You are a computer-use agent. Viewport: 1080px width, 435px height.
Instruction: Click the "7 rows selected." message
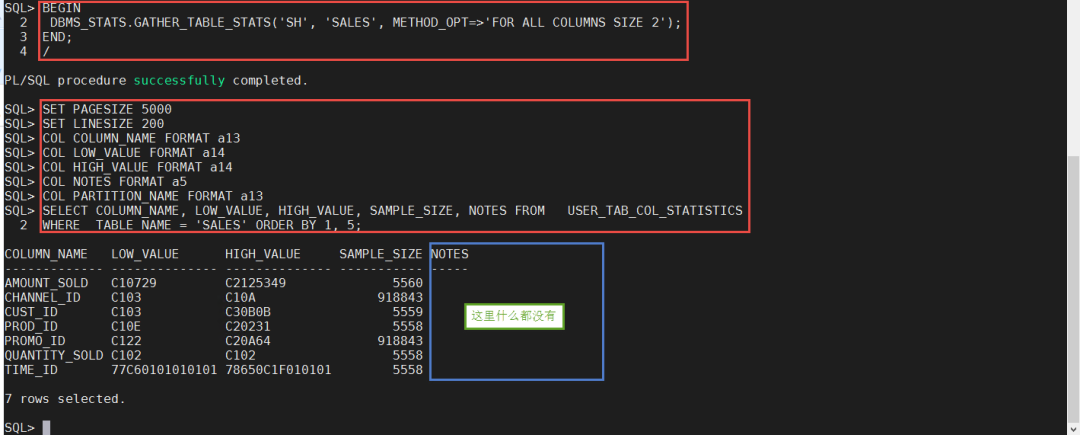tap(65, 399)
